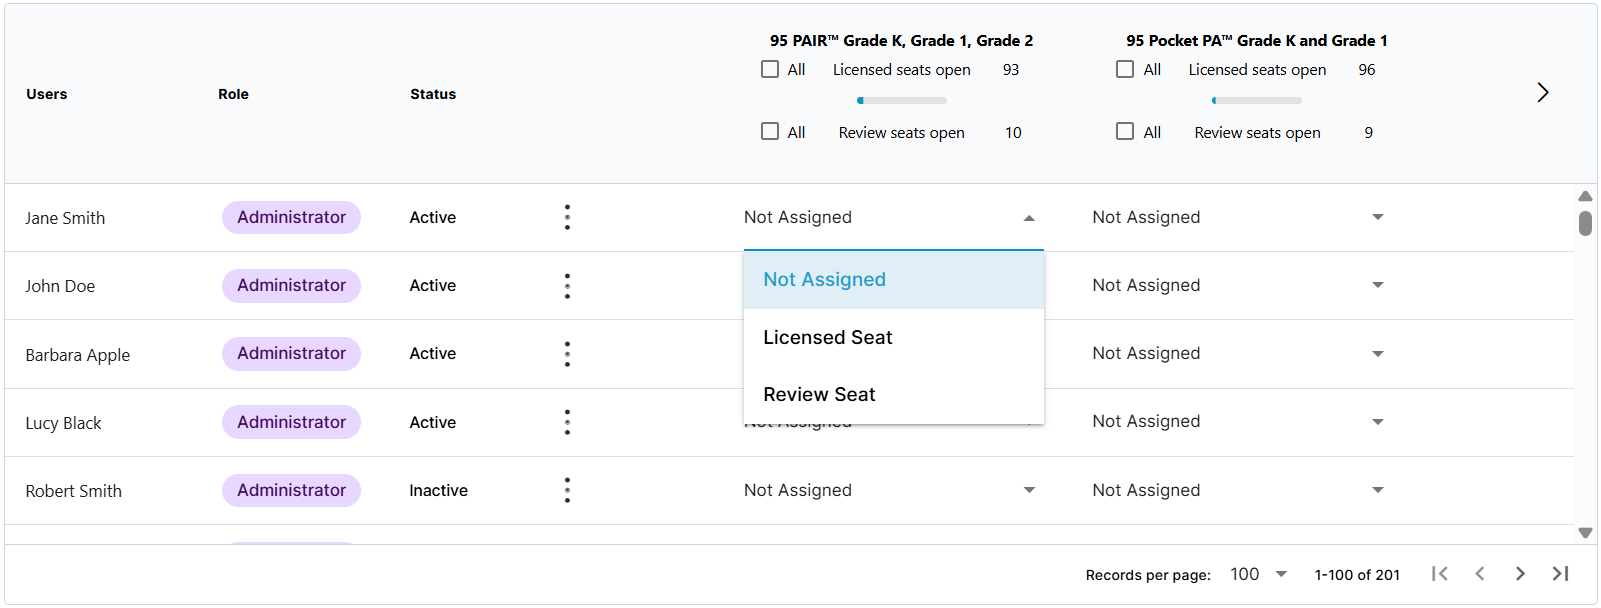Check All review seats for 95 PAIR
Screen dimensions: 1601x608
770,131
